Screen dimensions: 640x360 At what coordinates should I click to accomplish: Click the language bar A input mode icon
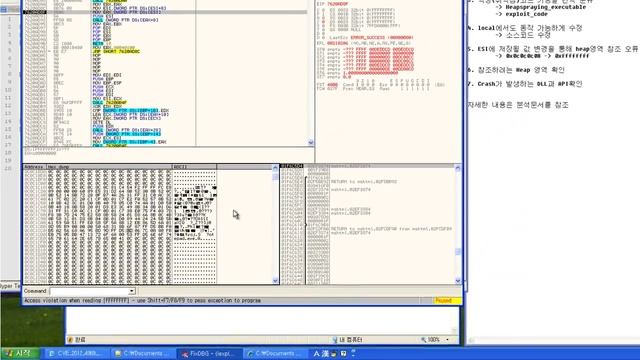click(x=316, y=353)
